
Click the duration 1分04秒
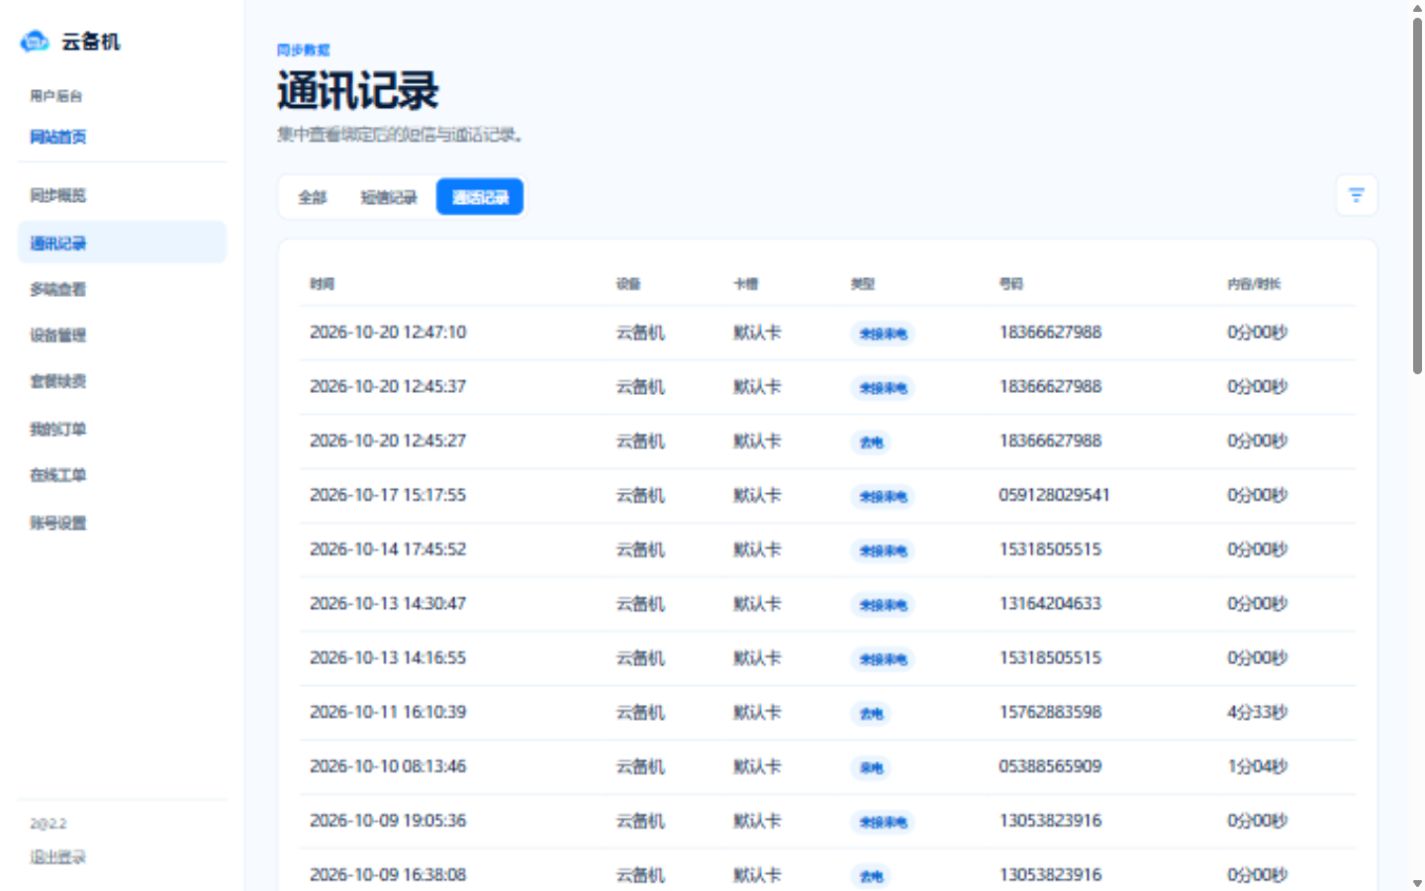click(x=1257, y=766)
